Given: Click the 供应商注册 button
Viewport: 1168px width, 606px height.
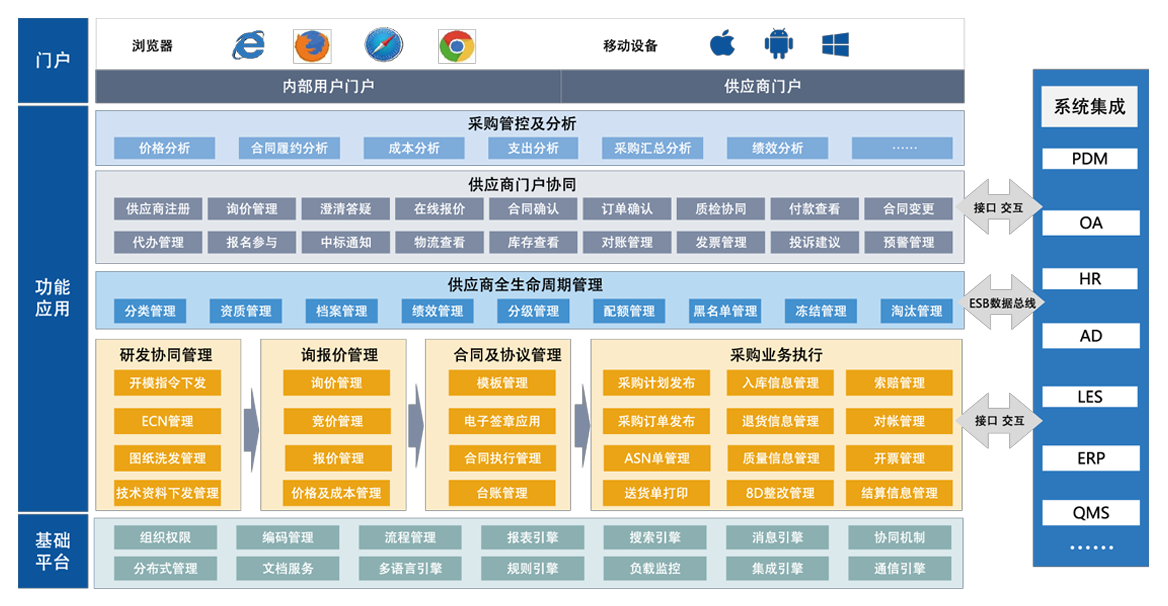Looking at the screenshot, I should [157, 209].
